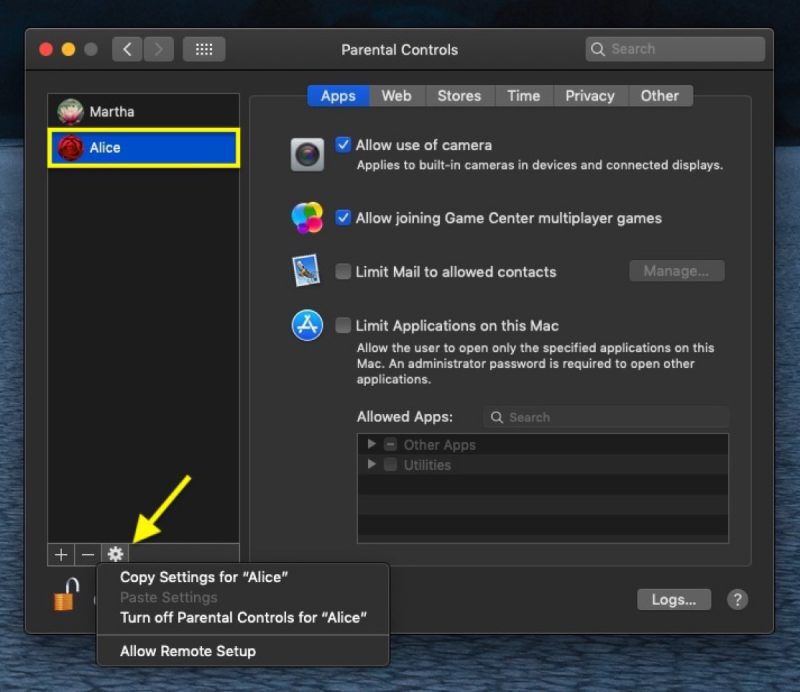Click the Game Center multicolor bubbles icon

[x=306, y=218]
